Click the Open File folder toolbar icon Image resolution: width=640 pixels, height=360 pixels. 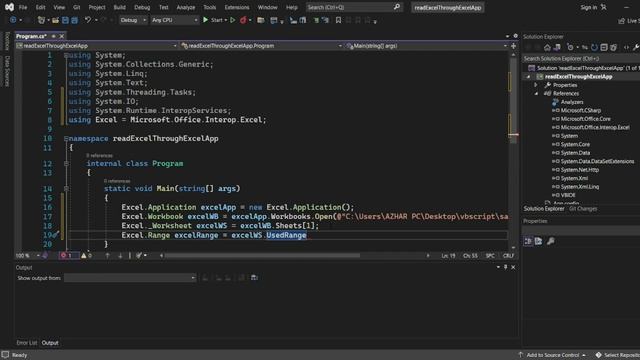pyautogui.click(x=56, y=20)
